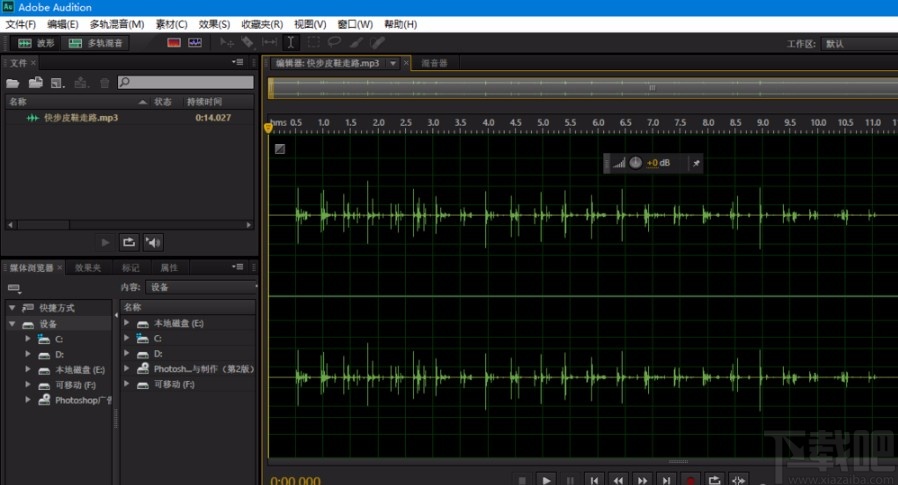
Task: Switch to 多轨混音 view
Action: click(95, 43)
